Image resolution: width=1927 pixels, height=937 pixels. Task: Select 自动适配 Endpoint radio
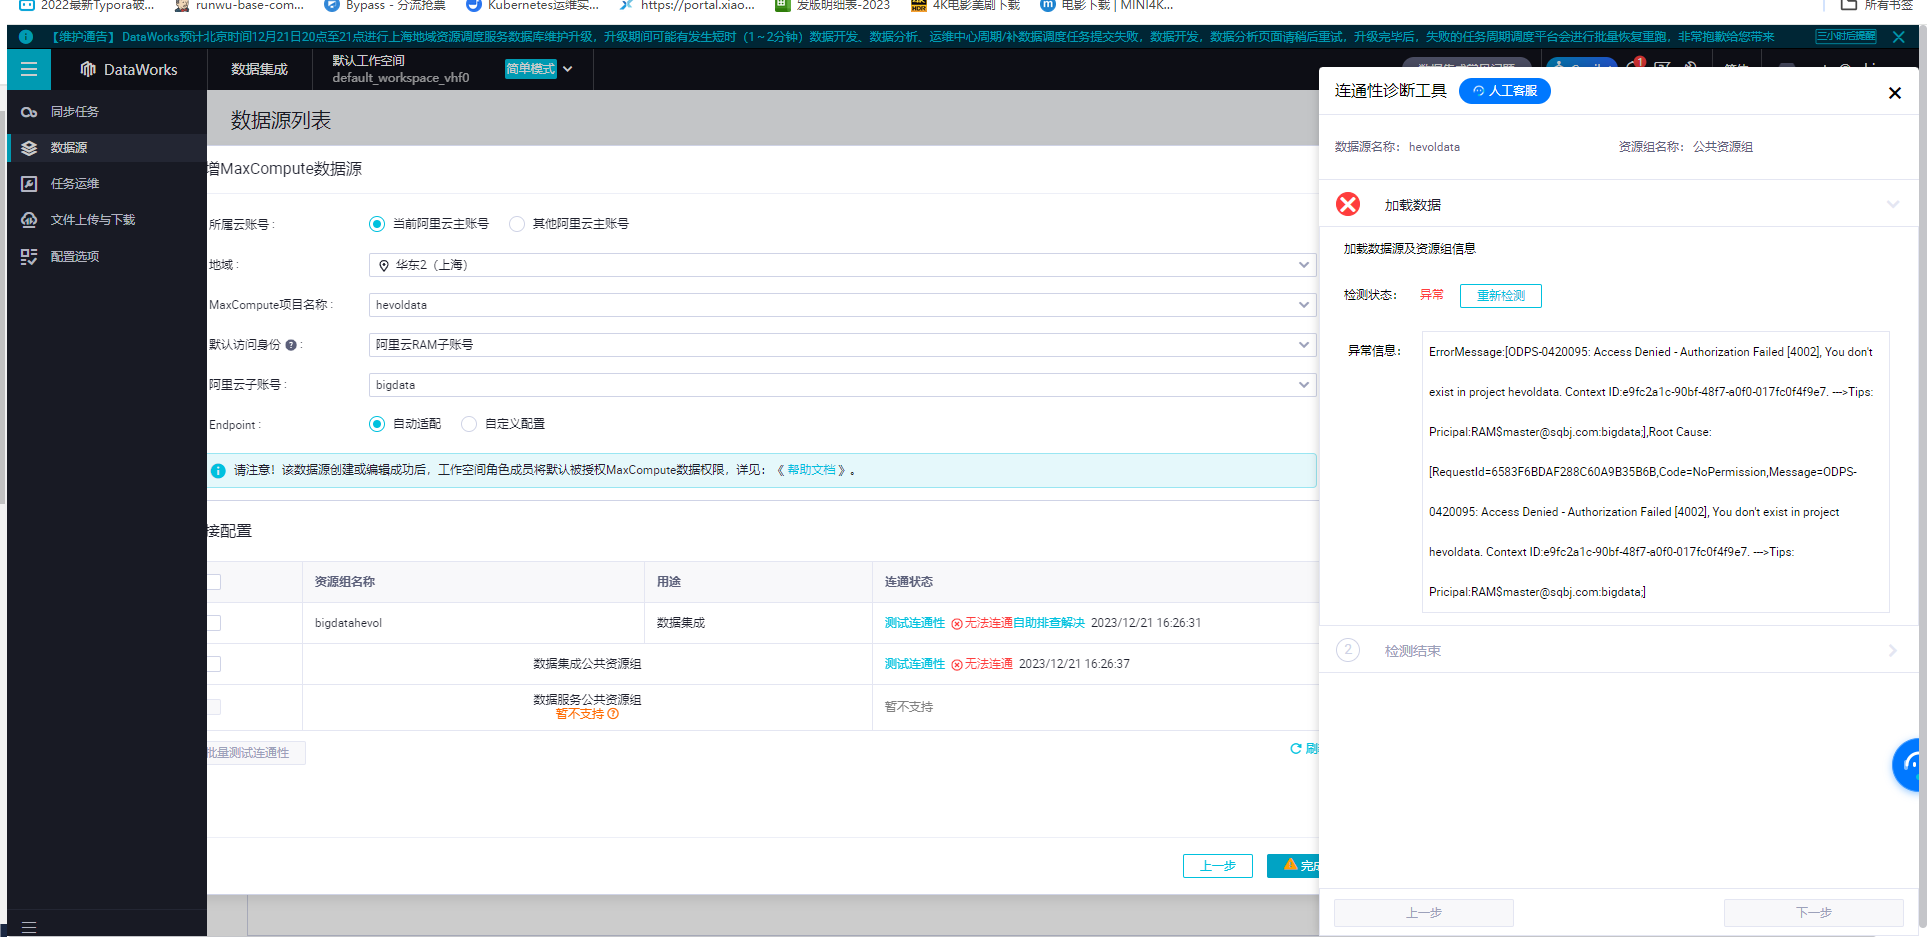[x=376, y=424]
